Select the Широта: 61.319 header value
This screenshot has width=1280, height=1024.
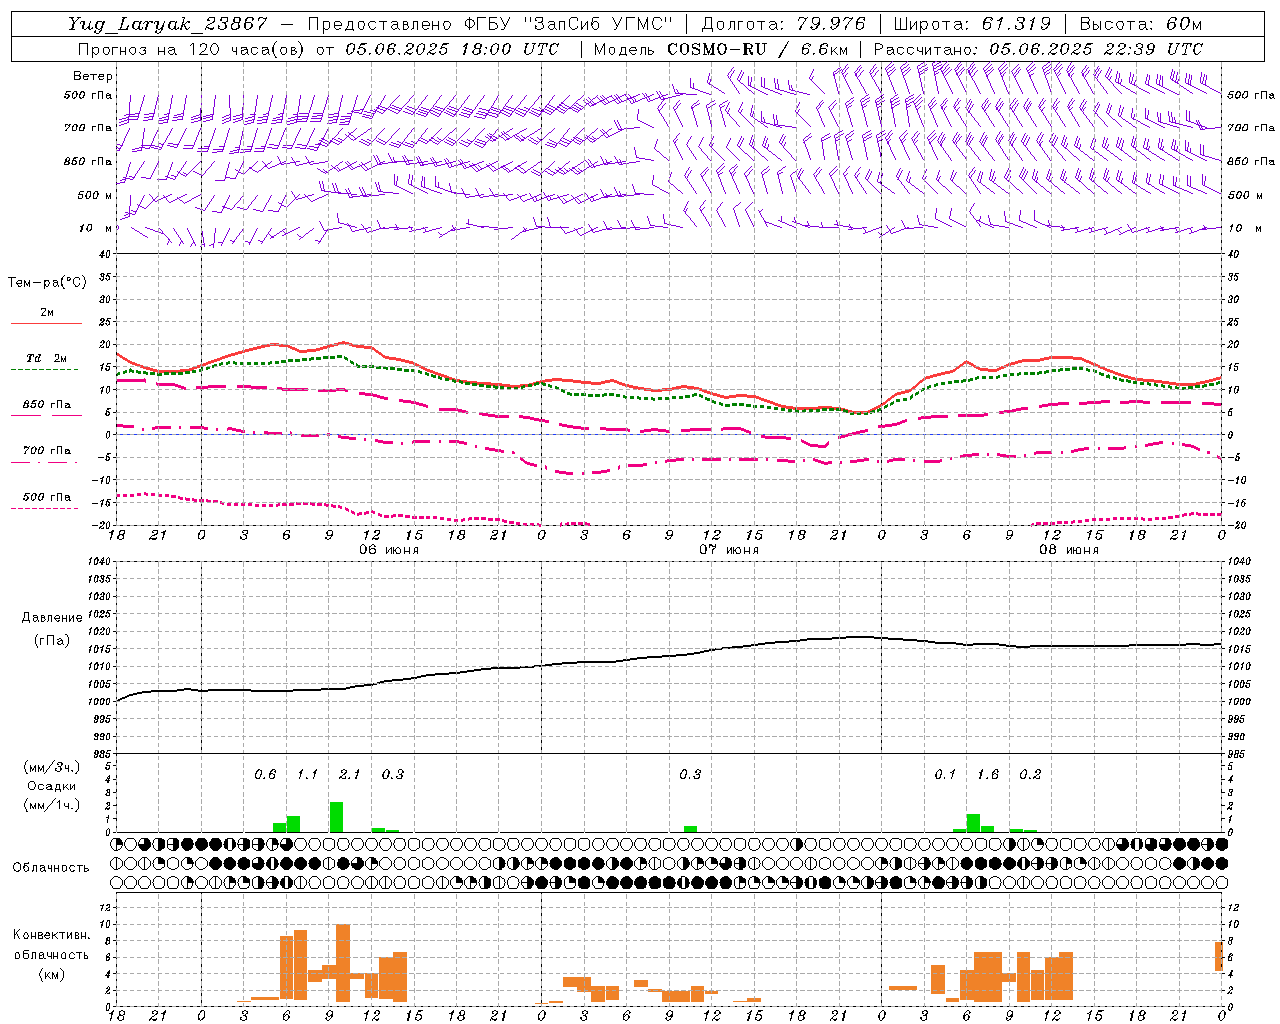pos(972,24)
